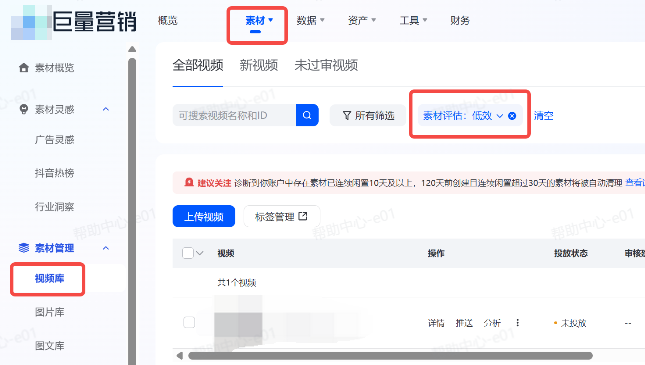Image resolution: width=645 pixels, height=365 pixels.
Task: Click the table horizontal scrollbar
Action: 390,356
